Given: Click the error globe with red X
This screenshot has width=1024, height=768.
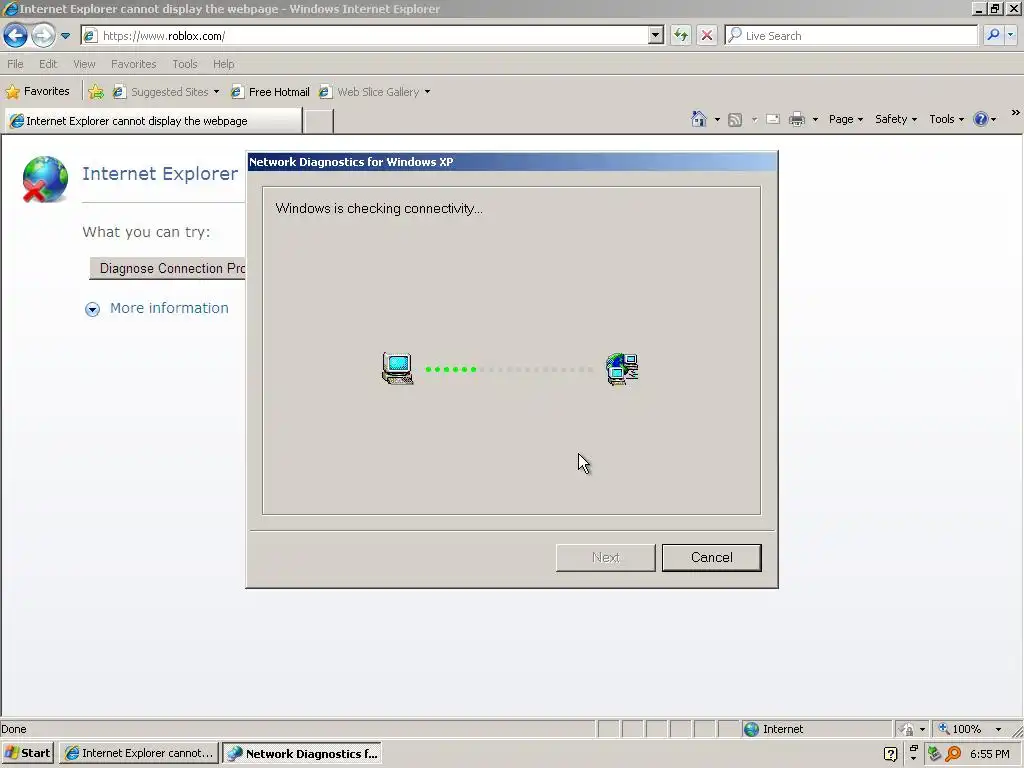Looking at the screenshot, I should tap(45, 179).
